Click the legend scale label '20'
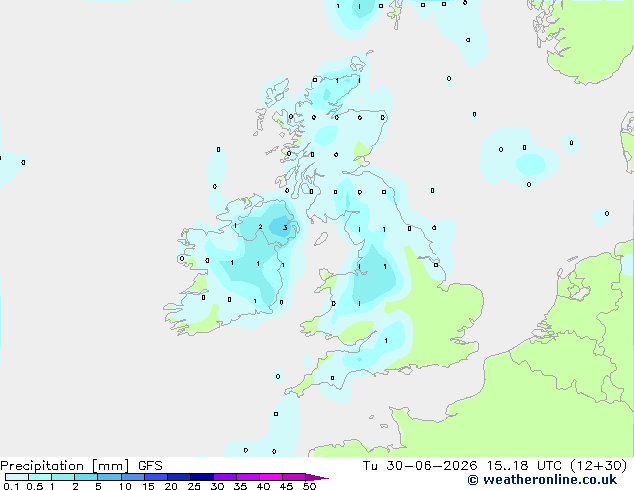 [171, 486]
